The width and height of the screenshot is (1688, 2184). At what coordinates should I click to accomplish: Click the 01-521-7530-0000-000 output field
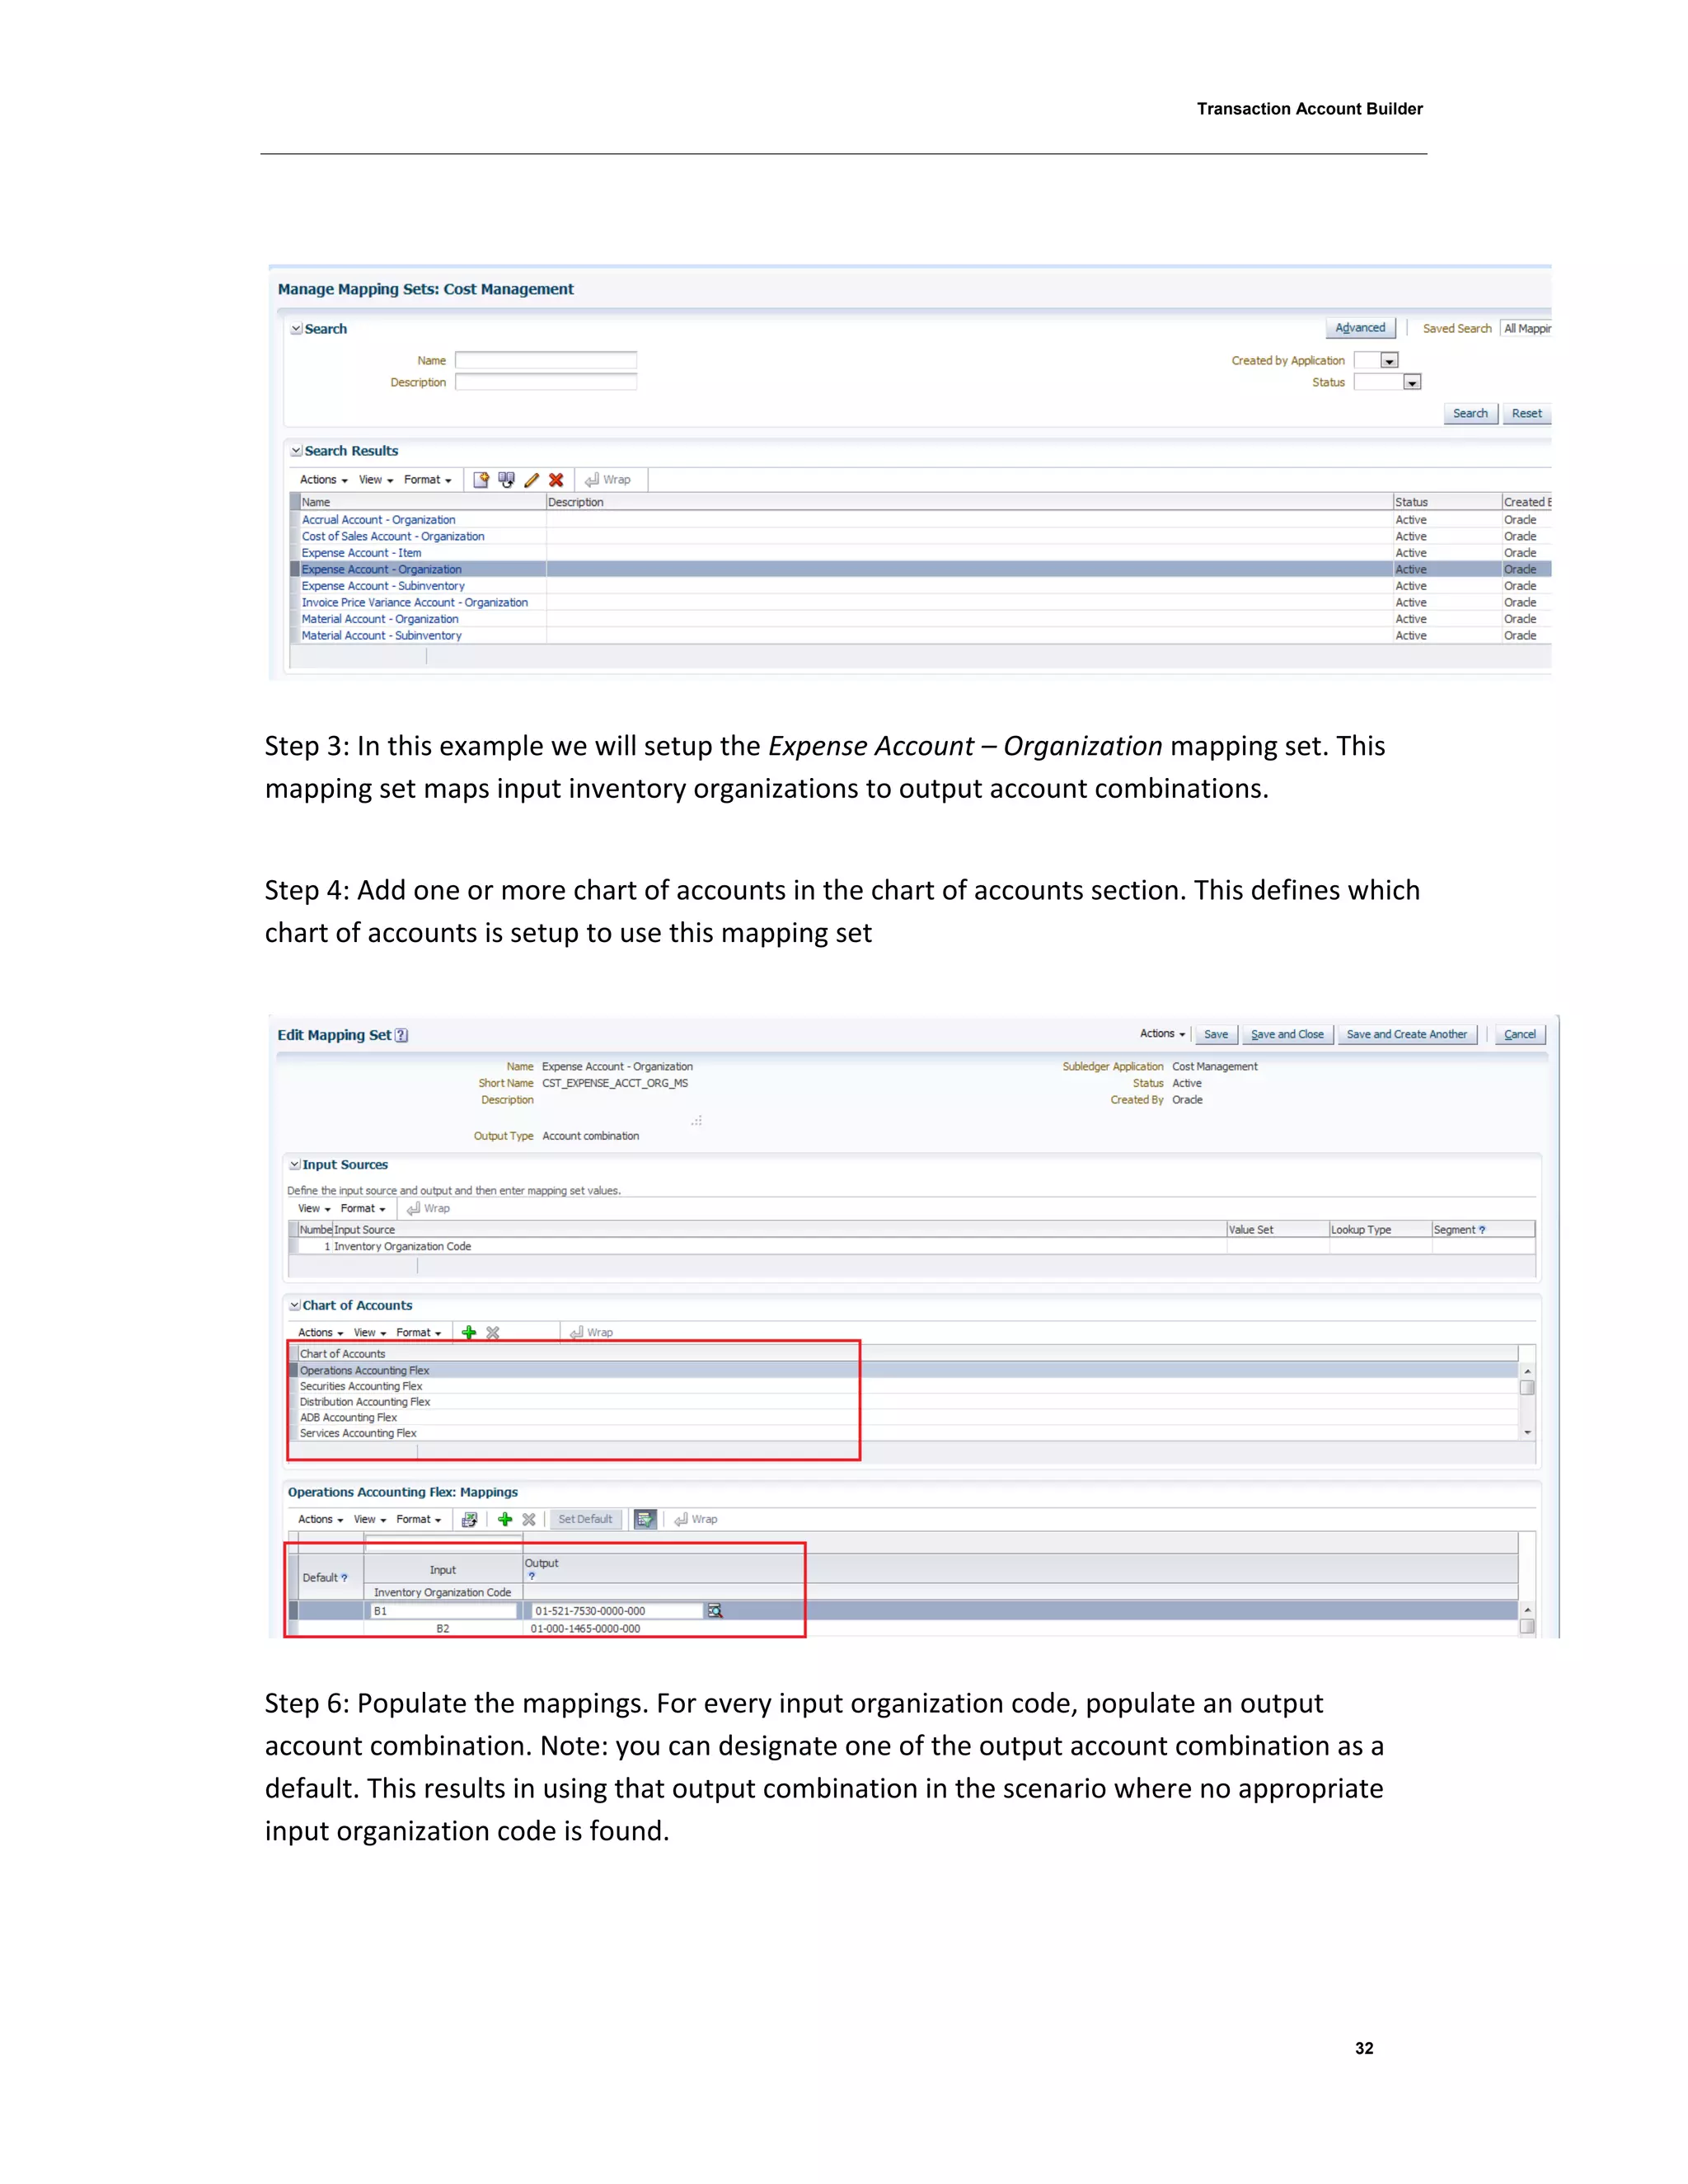click(x=617, y=1611)
